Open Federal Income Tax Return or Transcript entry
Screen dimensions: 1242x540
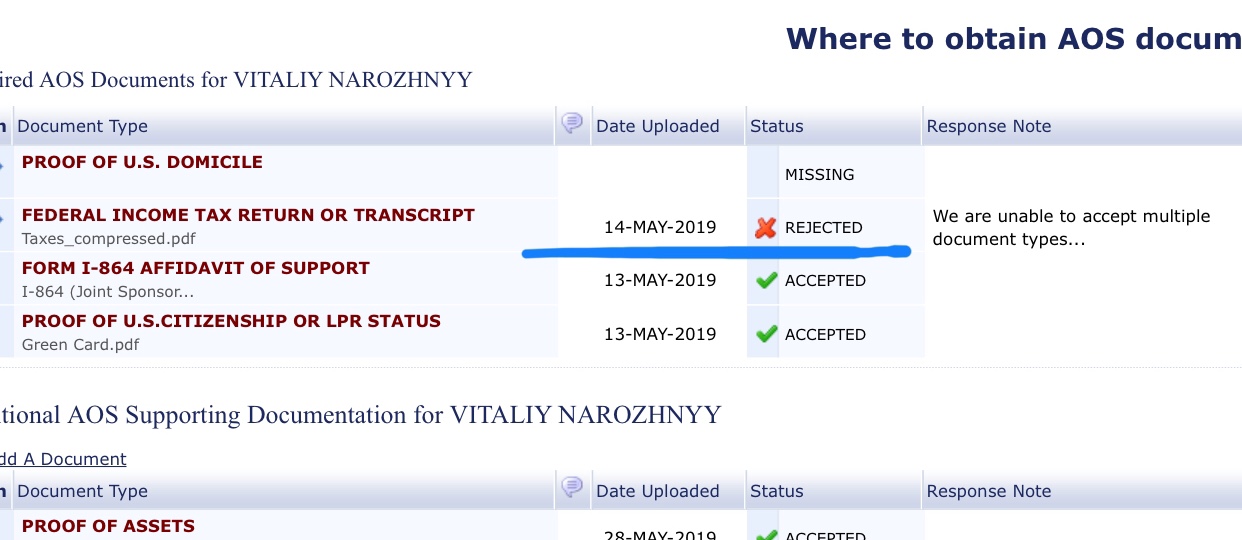(248, 215)
